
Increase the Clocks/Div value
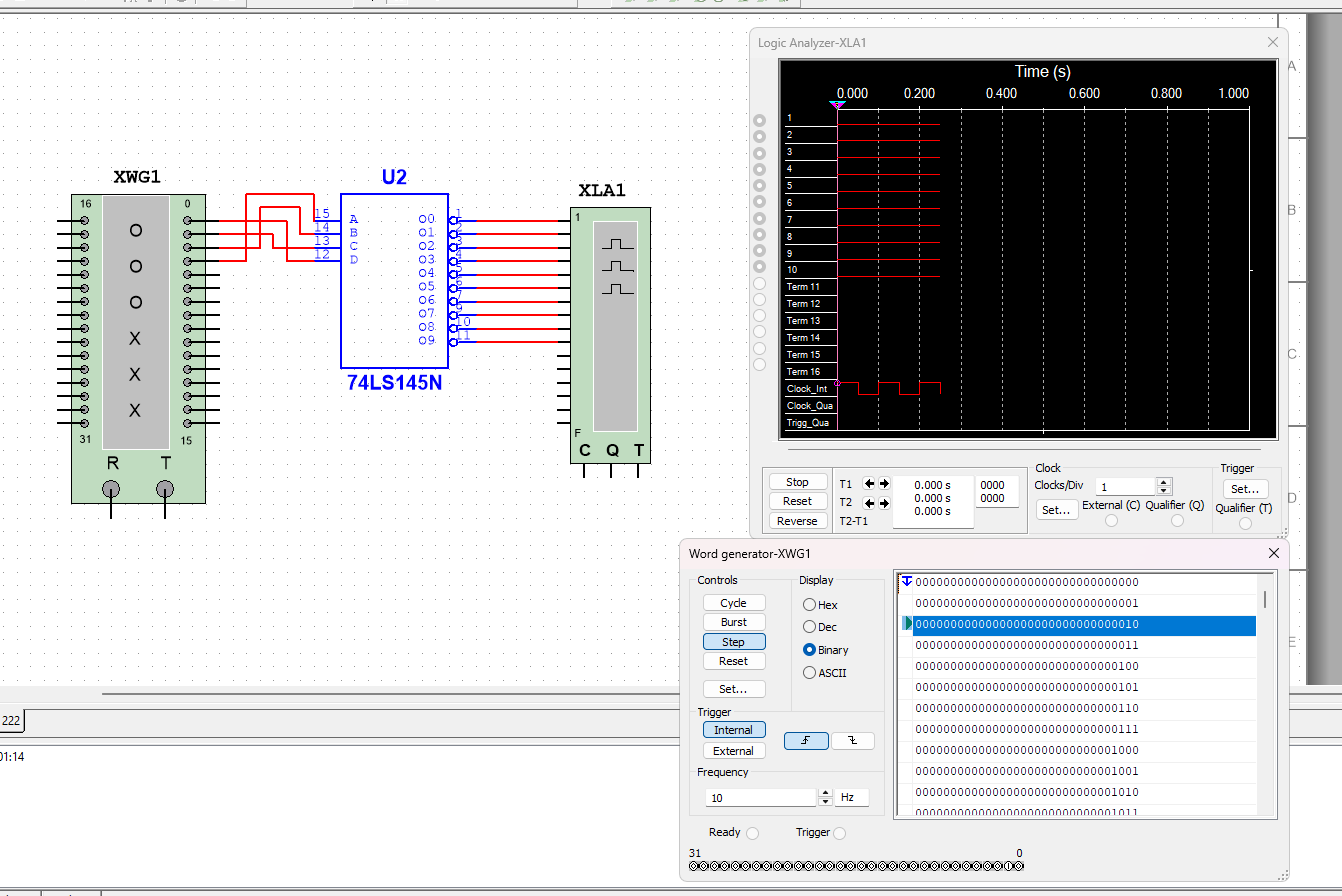pos(1164,482)
